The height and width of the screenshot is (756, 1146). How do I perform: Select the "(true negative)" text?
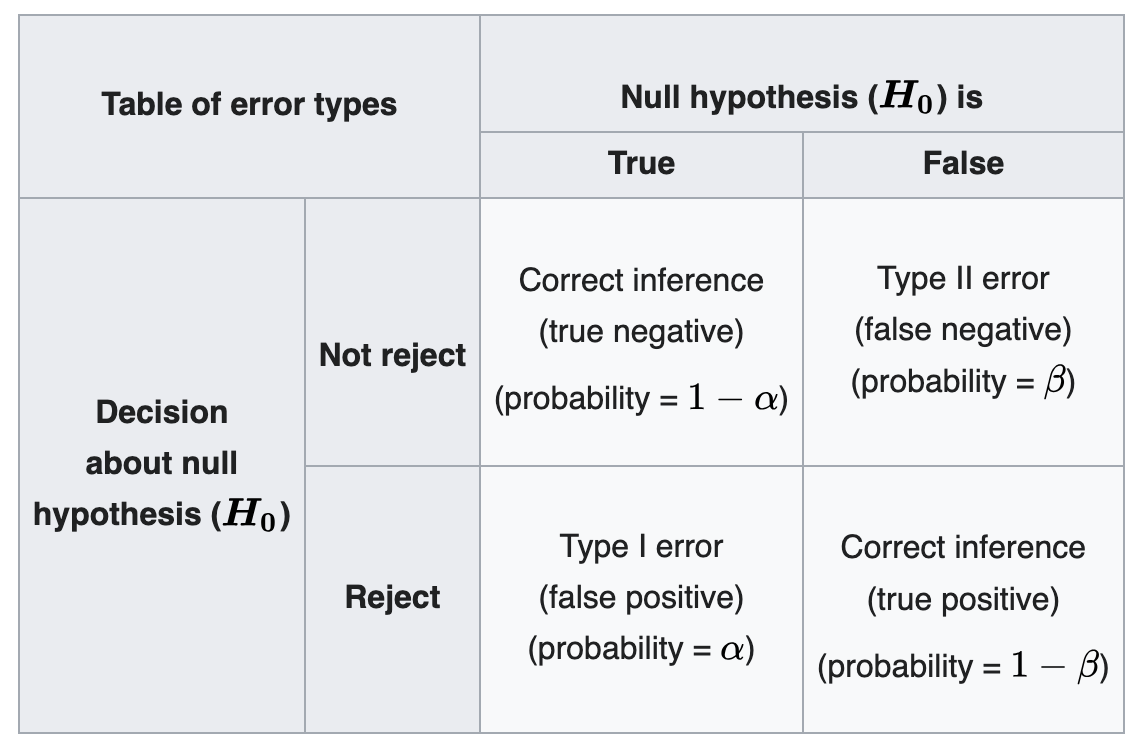pyautogui.click(x=641, y=330)
